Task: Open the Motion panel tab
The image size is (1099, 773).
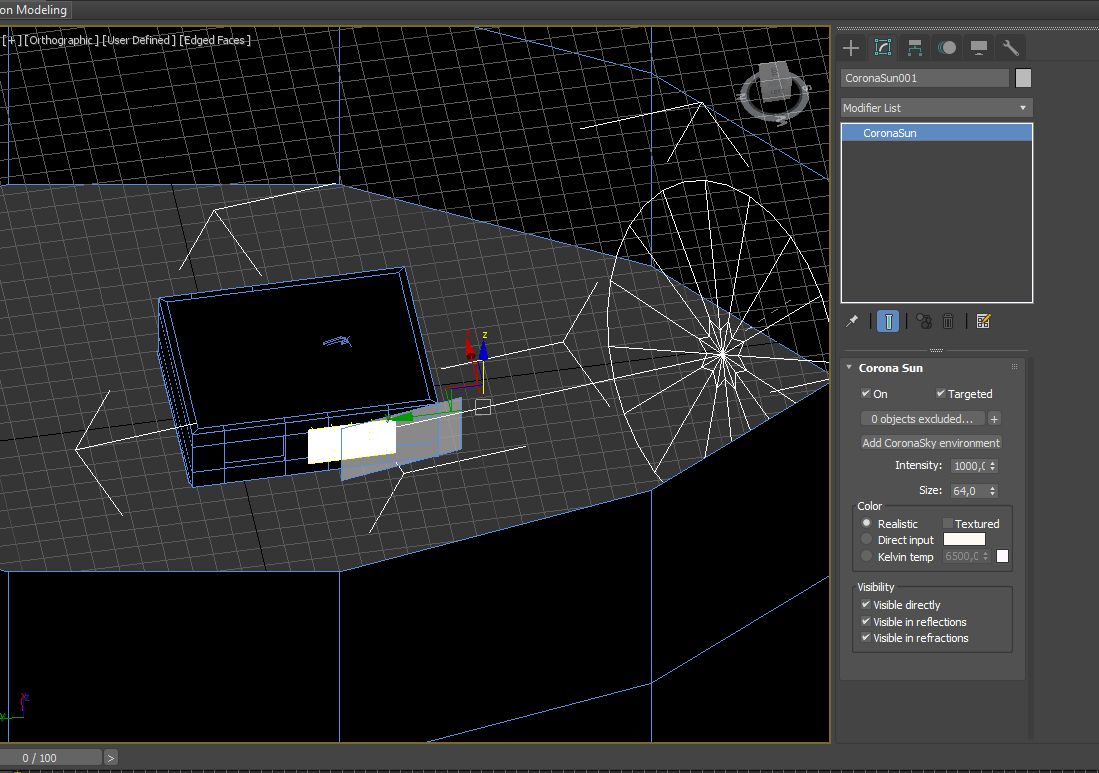Action: pyautogui.click(x=947, y=48)
